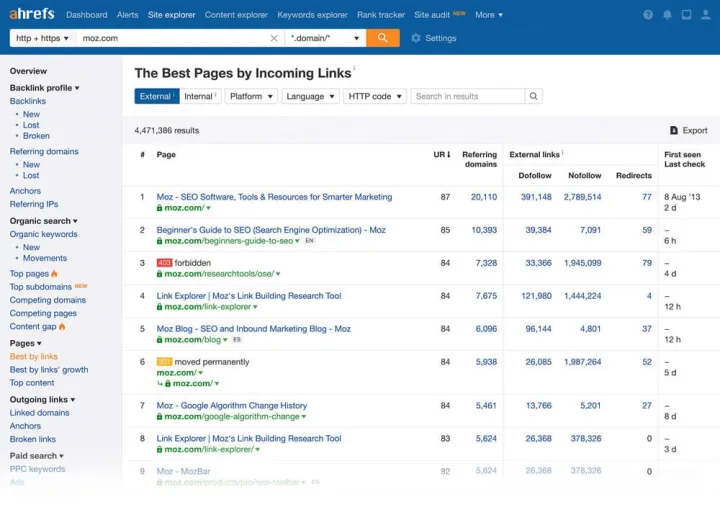Open the Overview sidebar link
Viewport: 720px width, 510px height.
[x=28, y=71]
